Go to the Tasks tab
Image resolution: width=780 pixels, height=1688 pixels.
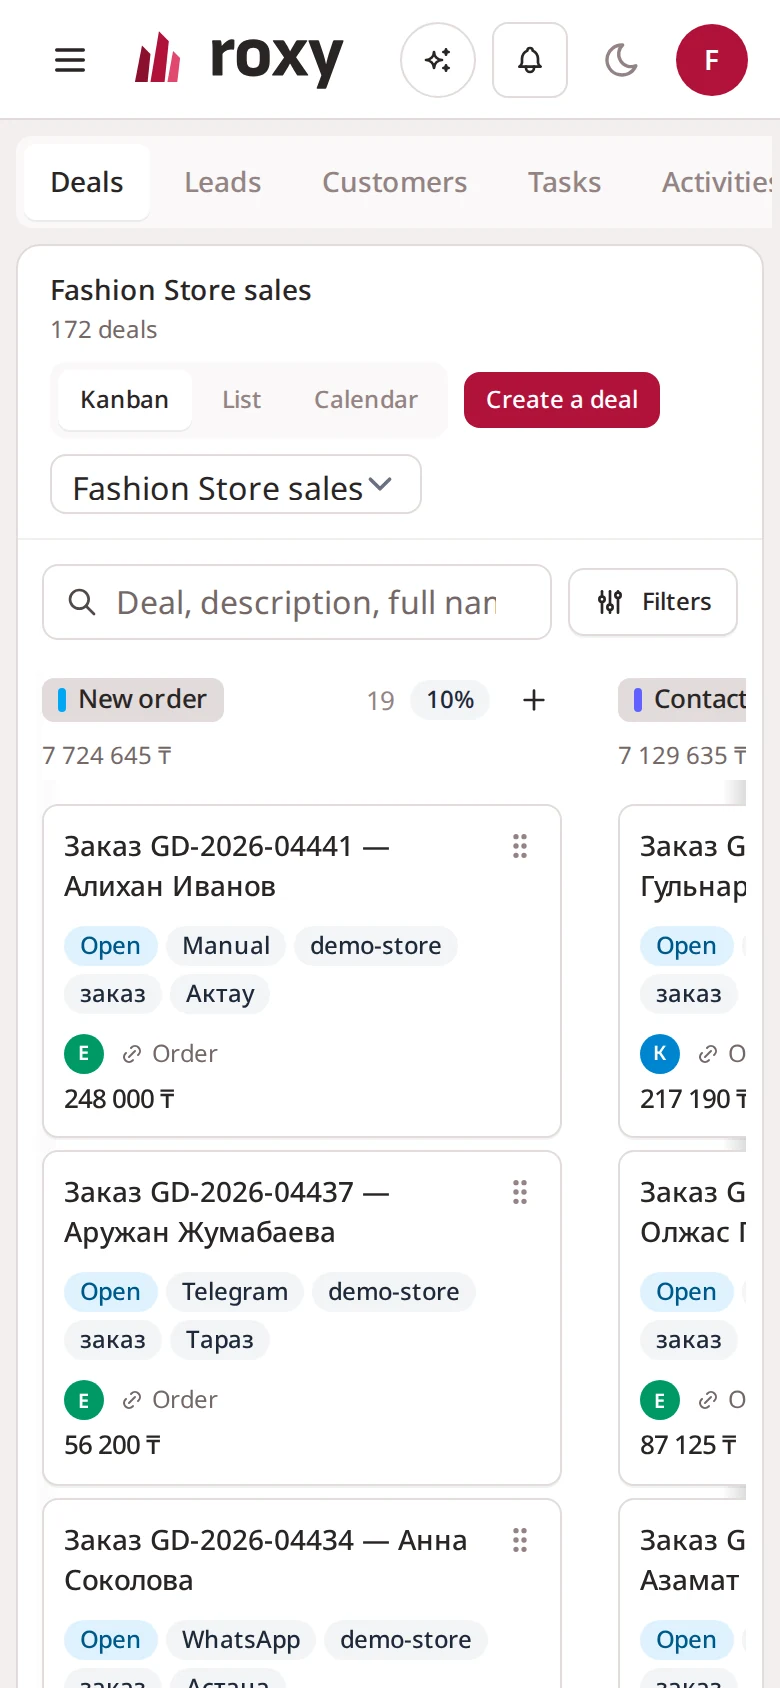tap(565, 182)
